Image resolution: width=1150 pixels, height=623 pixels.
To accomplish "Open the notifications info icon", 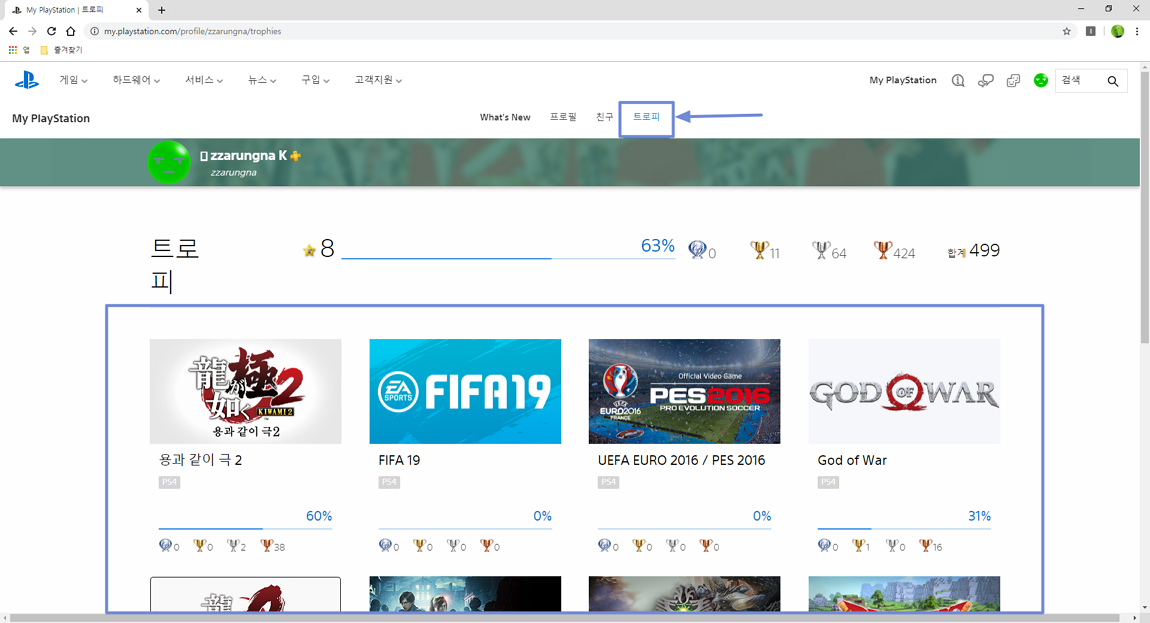I will click(958, 81).
